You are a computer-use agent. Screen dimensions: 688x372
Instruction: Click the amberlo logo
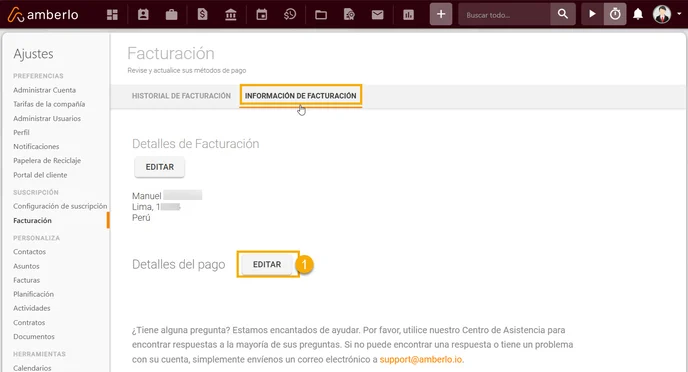[x=43, y=15]
